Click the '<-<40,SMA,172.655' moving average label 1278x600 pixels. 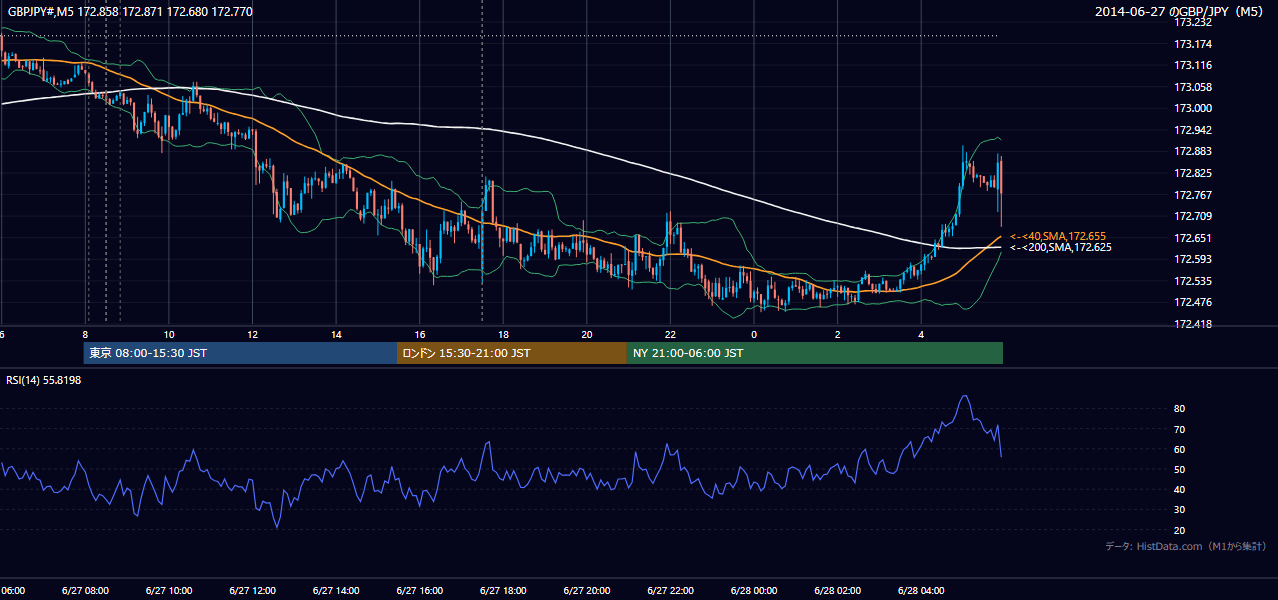[1058, 236]
